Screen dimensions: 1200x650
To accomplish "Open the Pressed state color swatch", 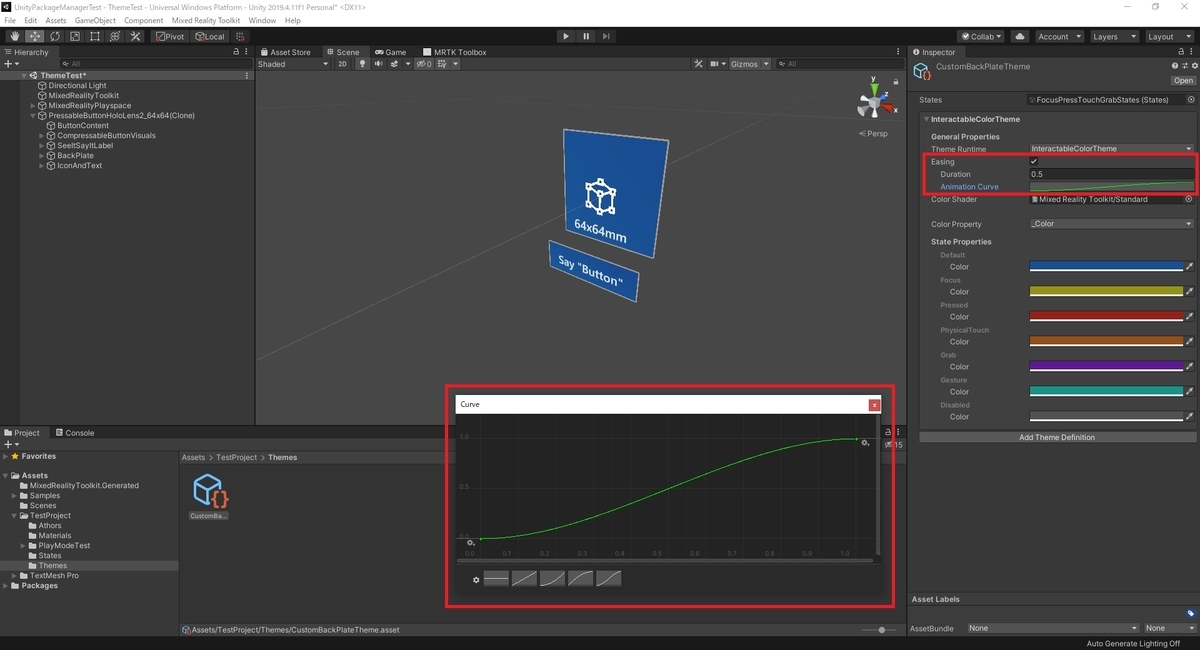I will tap(1106, 317).
